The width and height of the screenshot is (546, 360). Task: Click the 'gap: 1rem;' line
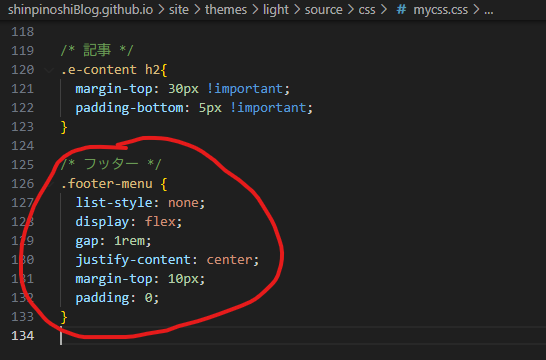pos(114,241)
